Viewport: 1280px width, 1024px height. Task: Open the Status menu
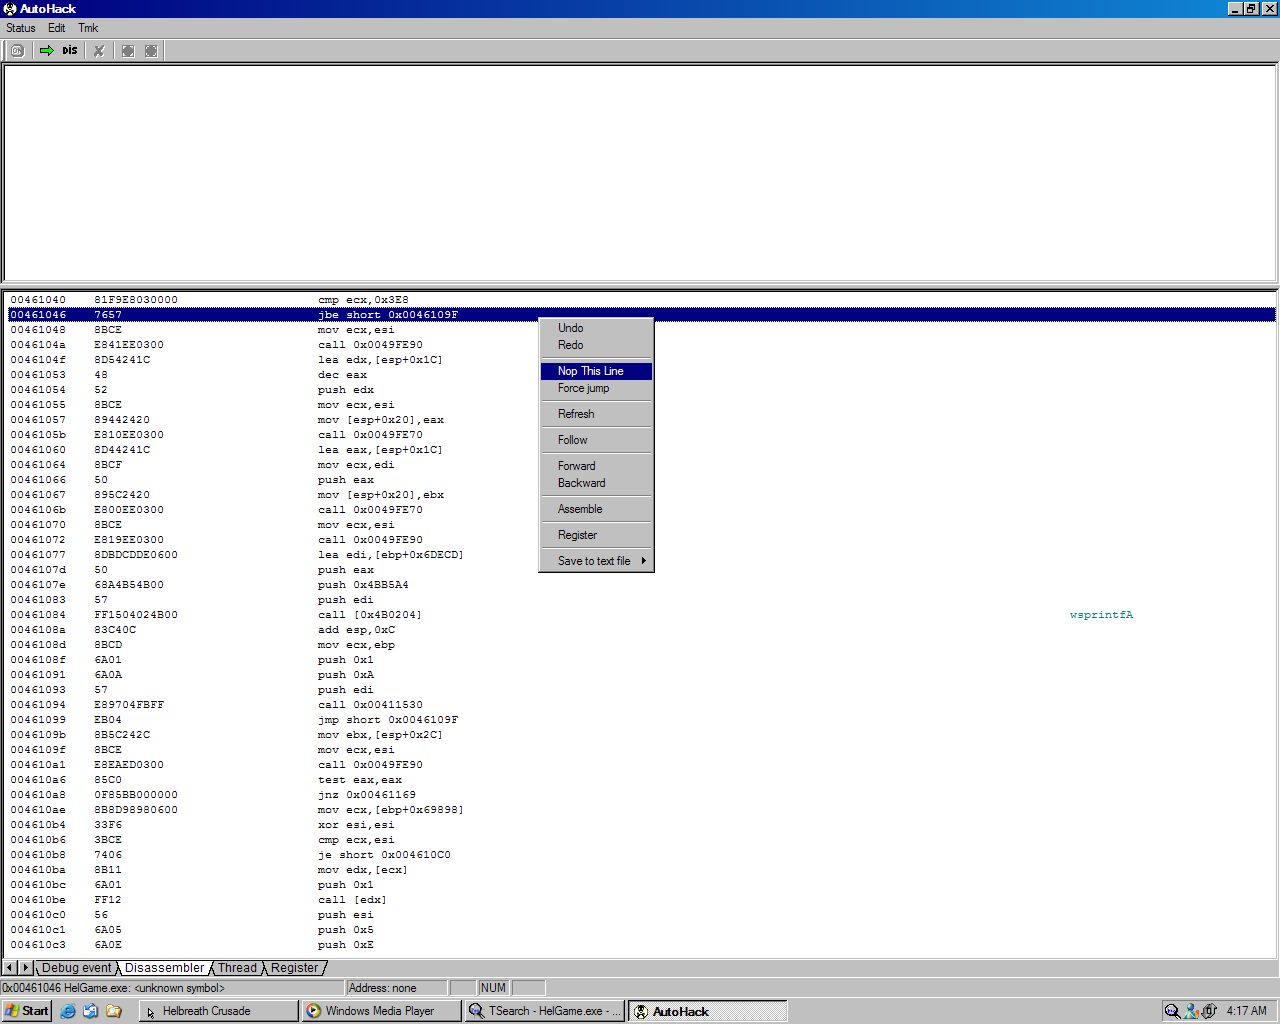[21, 28]
